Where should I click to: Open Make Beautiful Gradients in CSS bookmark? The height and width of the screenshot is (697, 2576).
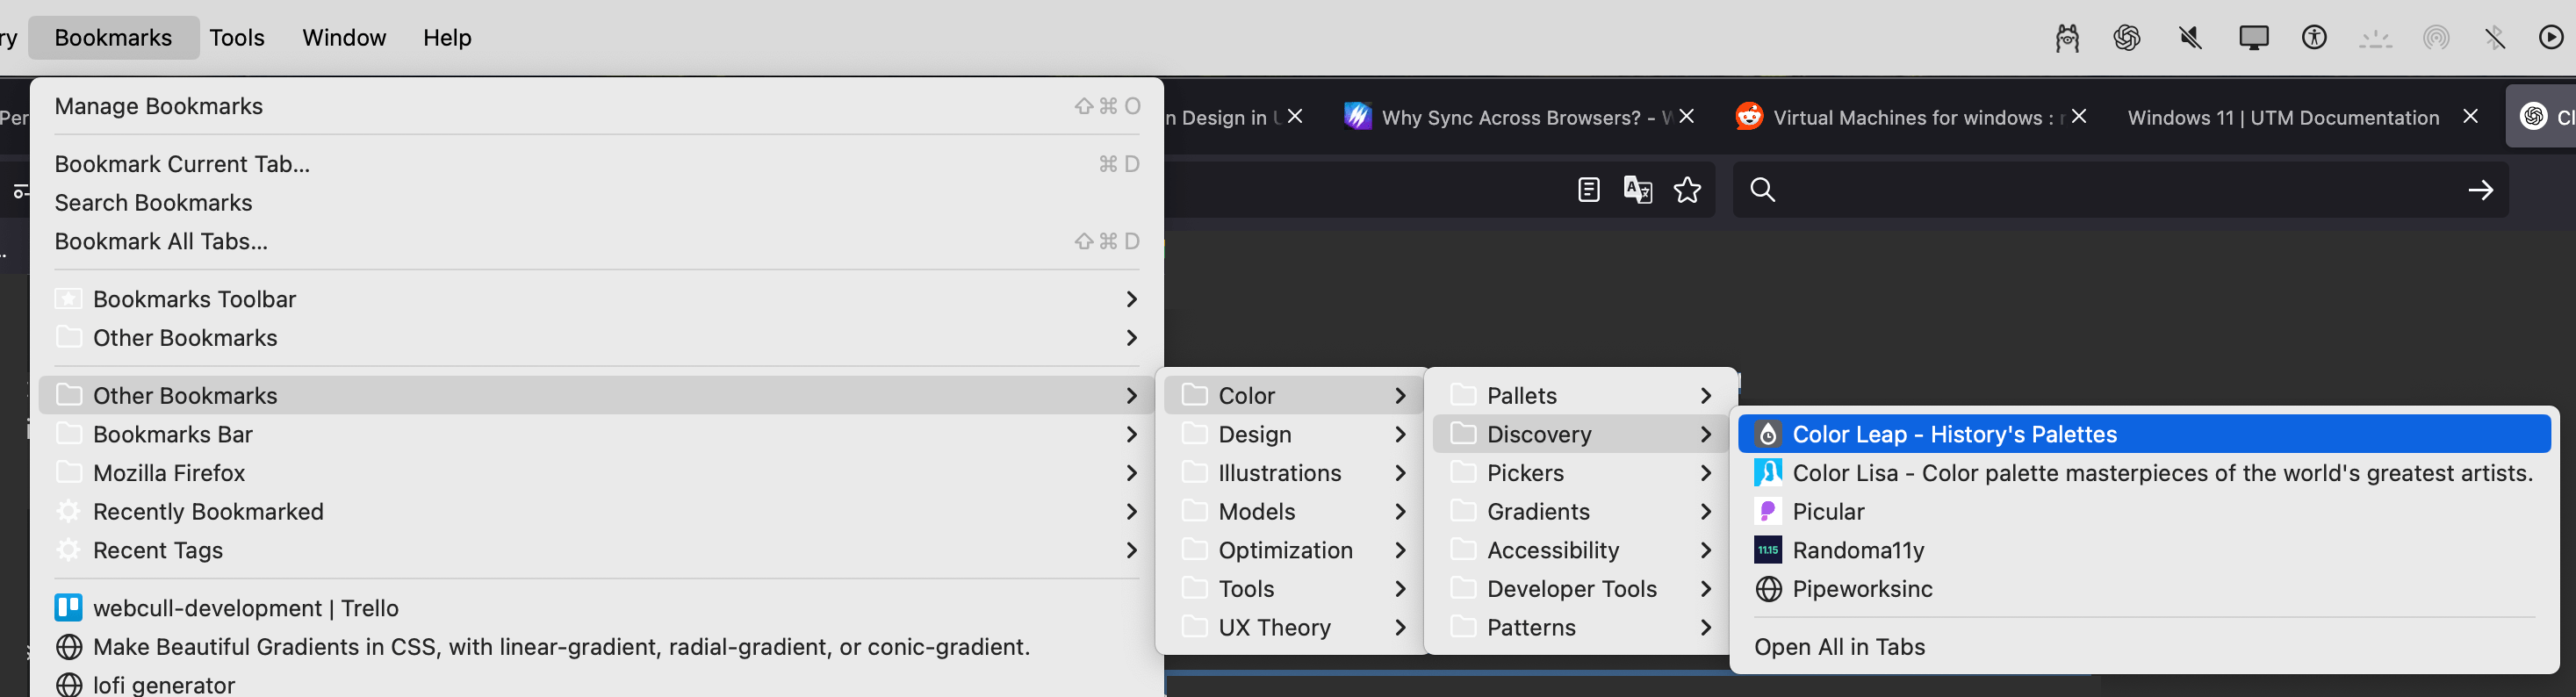point(597,647)
